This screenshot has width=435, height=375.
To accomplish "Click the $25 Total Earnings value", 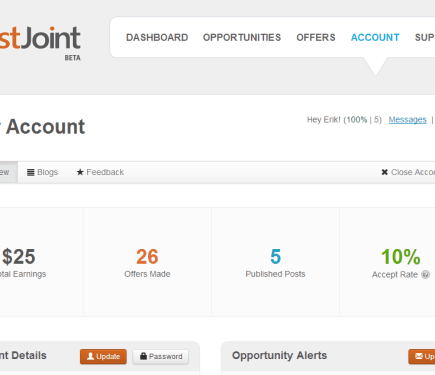I will pos(19,257).
